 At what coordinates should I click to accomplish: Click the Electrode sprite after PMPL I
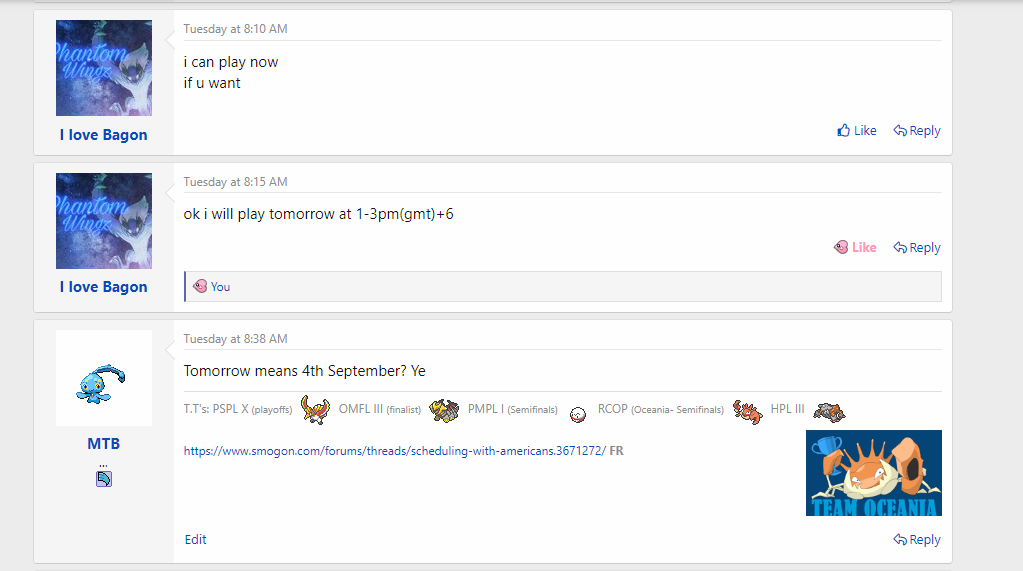(x=577, y=414)
